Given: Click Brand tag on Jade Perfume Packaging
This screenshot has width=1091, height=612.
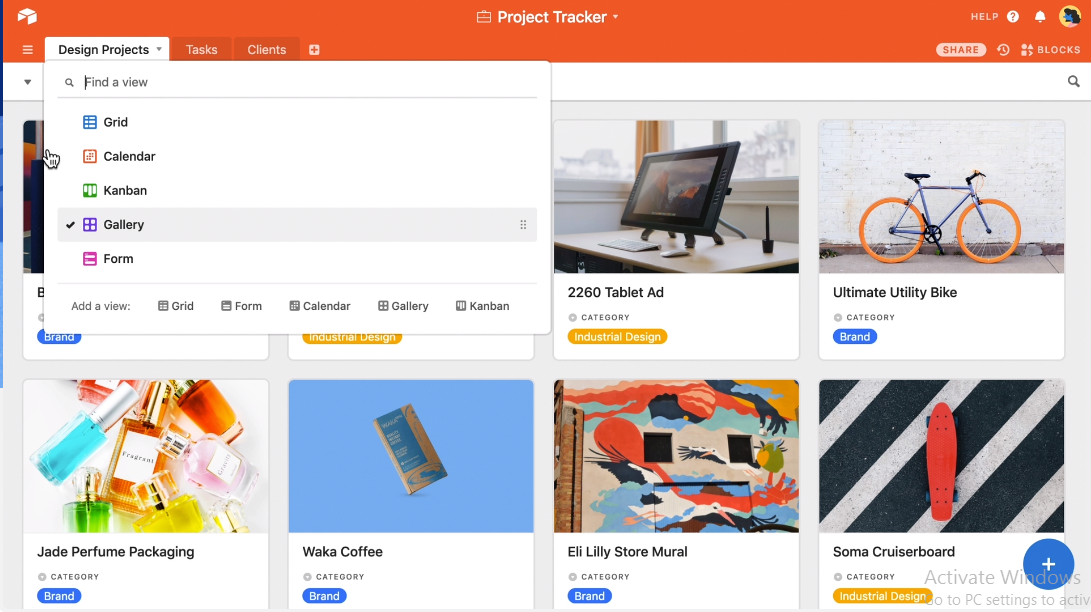Looking at the screenshot, I should click(59, 596).
